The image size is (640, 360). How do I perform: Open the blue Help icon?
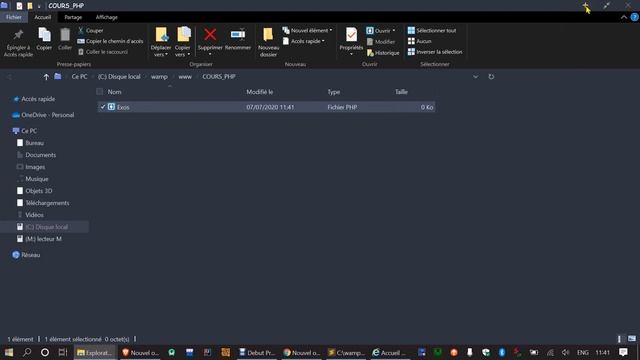pos(634,17)
